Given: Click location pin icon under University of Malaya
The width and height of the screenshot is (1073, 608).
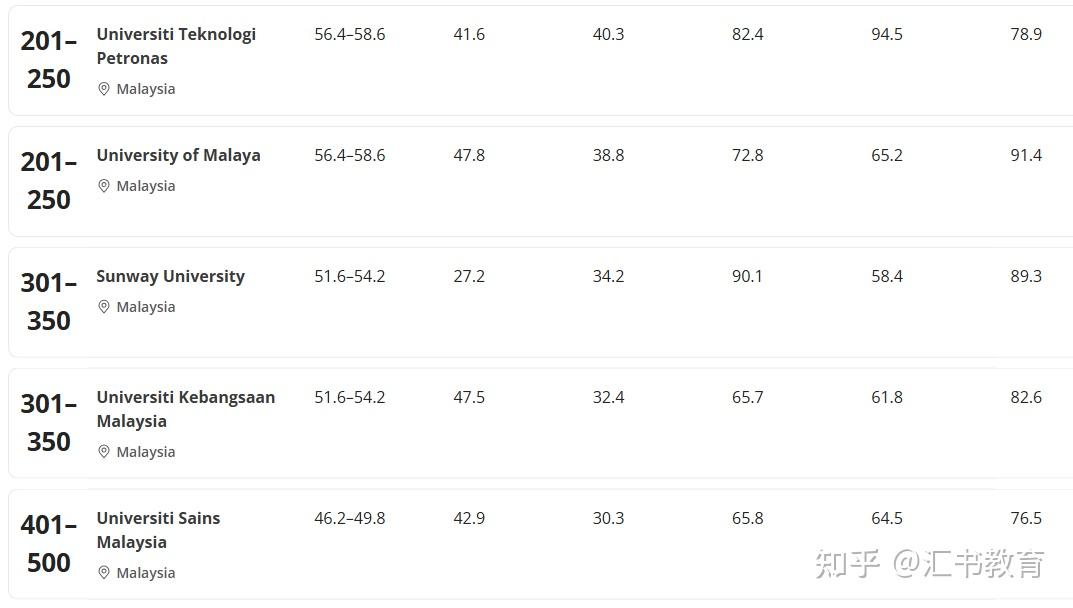Looking at the screenshot, I should tap(103, 186).
